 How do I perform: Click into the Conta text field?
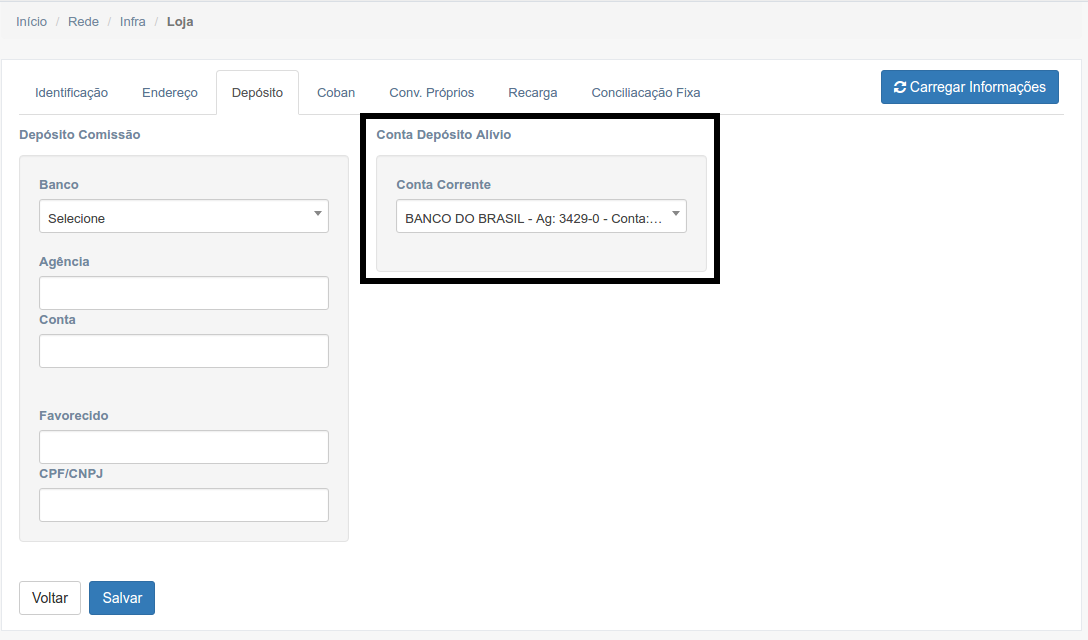pyautogui.click(x=184, y=351)
